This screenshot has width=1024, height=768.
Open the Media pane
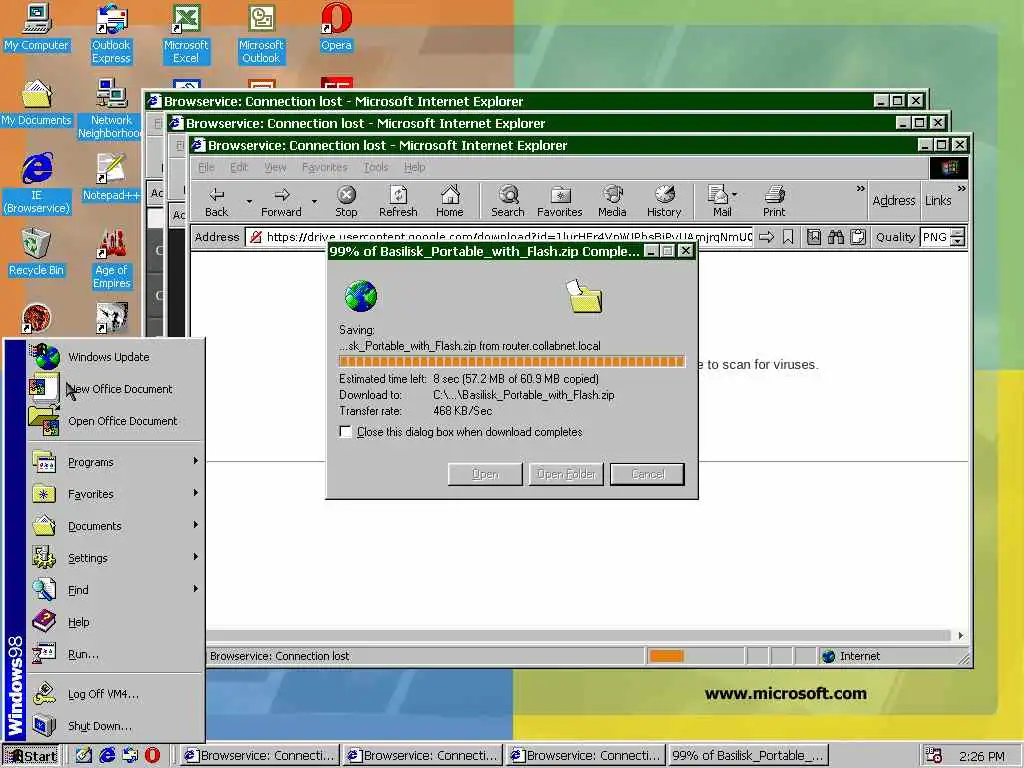[x=612, y=200]
